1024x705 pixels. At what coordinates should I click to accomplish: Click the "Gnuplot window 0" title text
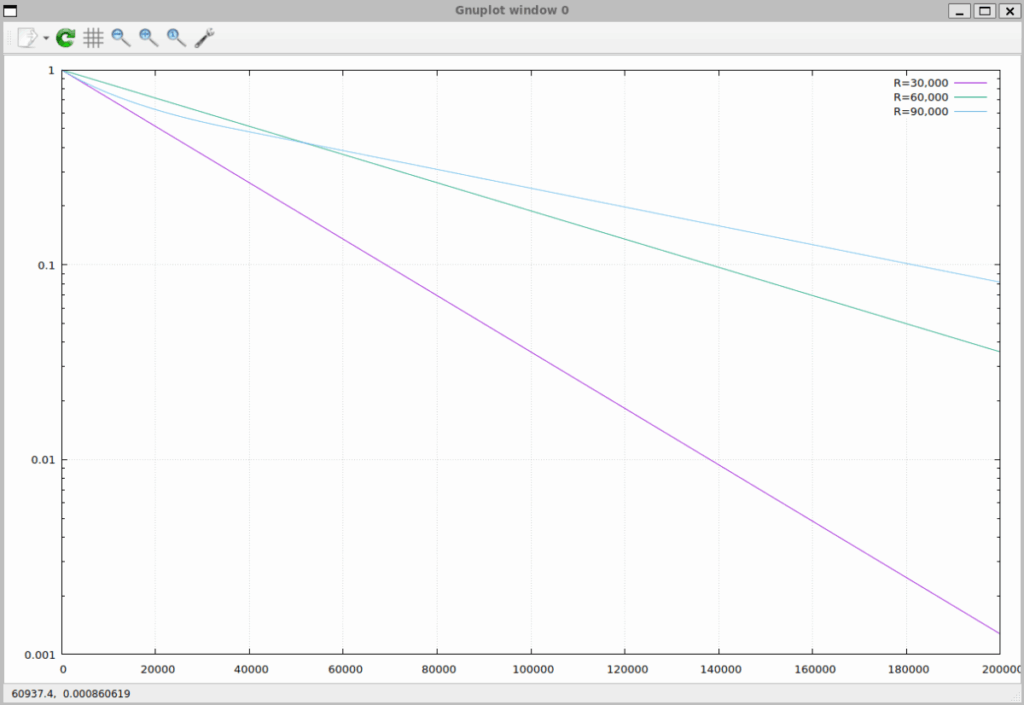511,11
